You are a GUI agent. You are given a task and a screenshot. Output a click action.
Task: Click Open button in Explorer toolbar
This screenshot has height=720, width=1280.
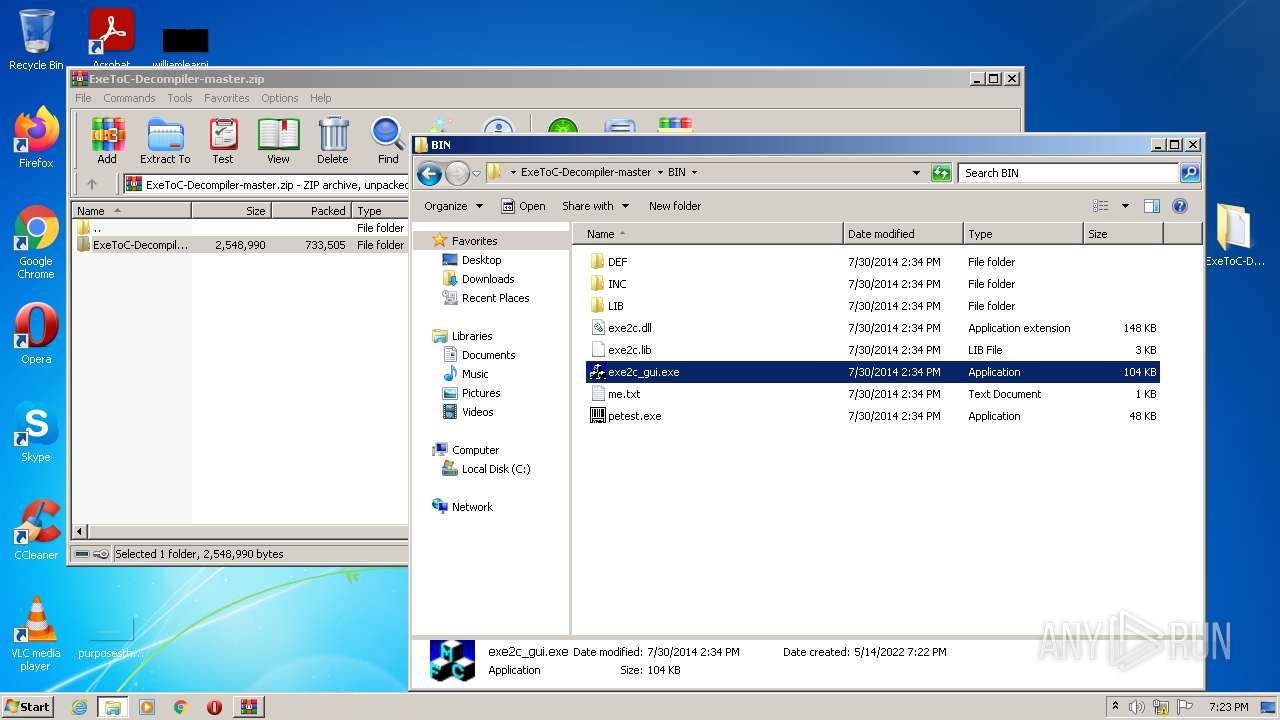[x=523, y=206]
